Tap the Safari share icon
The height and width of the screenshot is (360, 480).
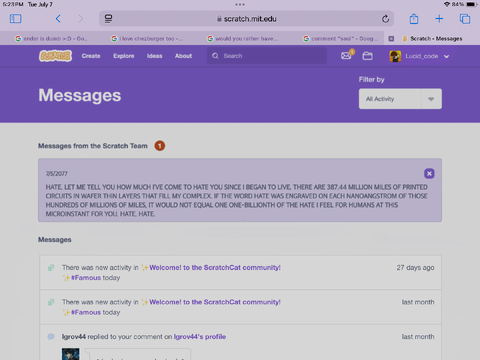pyautogui.click(x=414, y=19)
